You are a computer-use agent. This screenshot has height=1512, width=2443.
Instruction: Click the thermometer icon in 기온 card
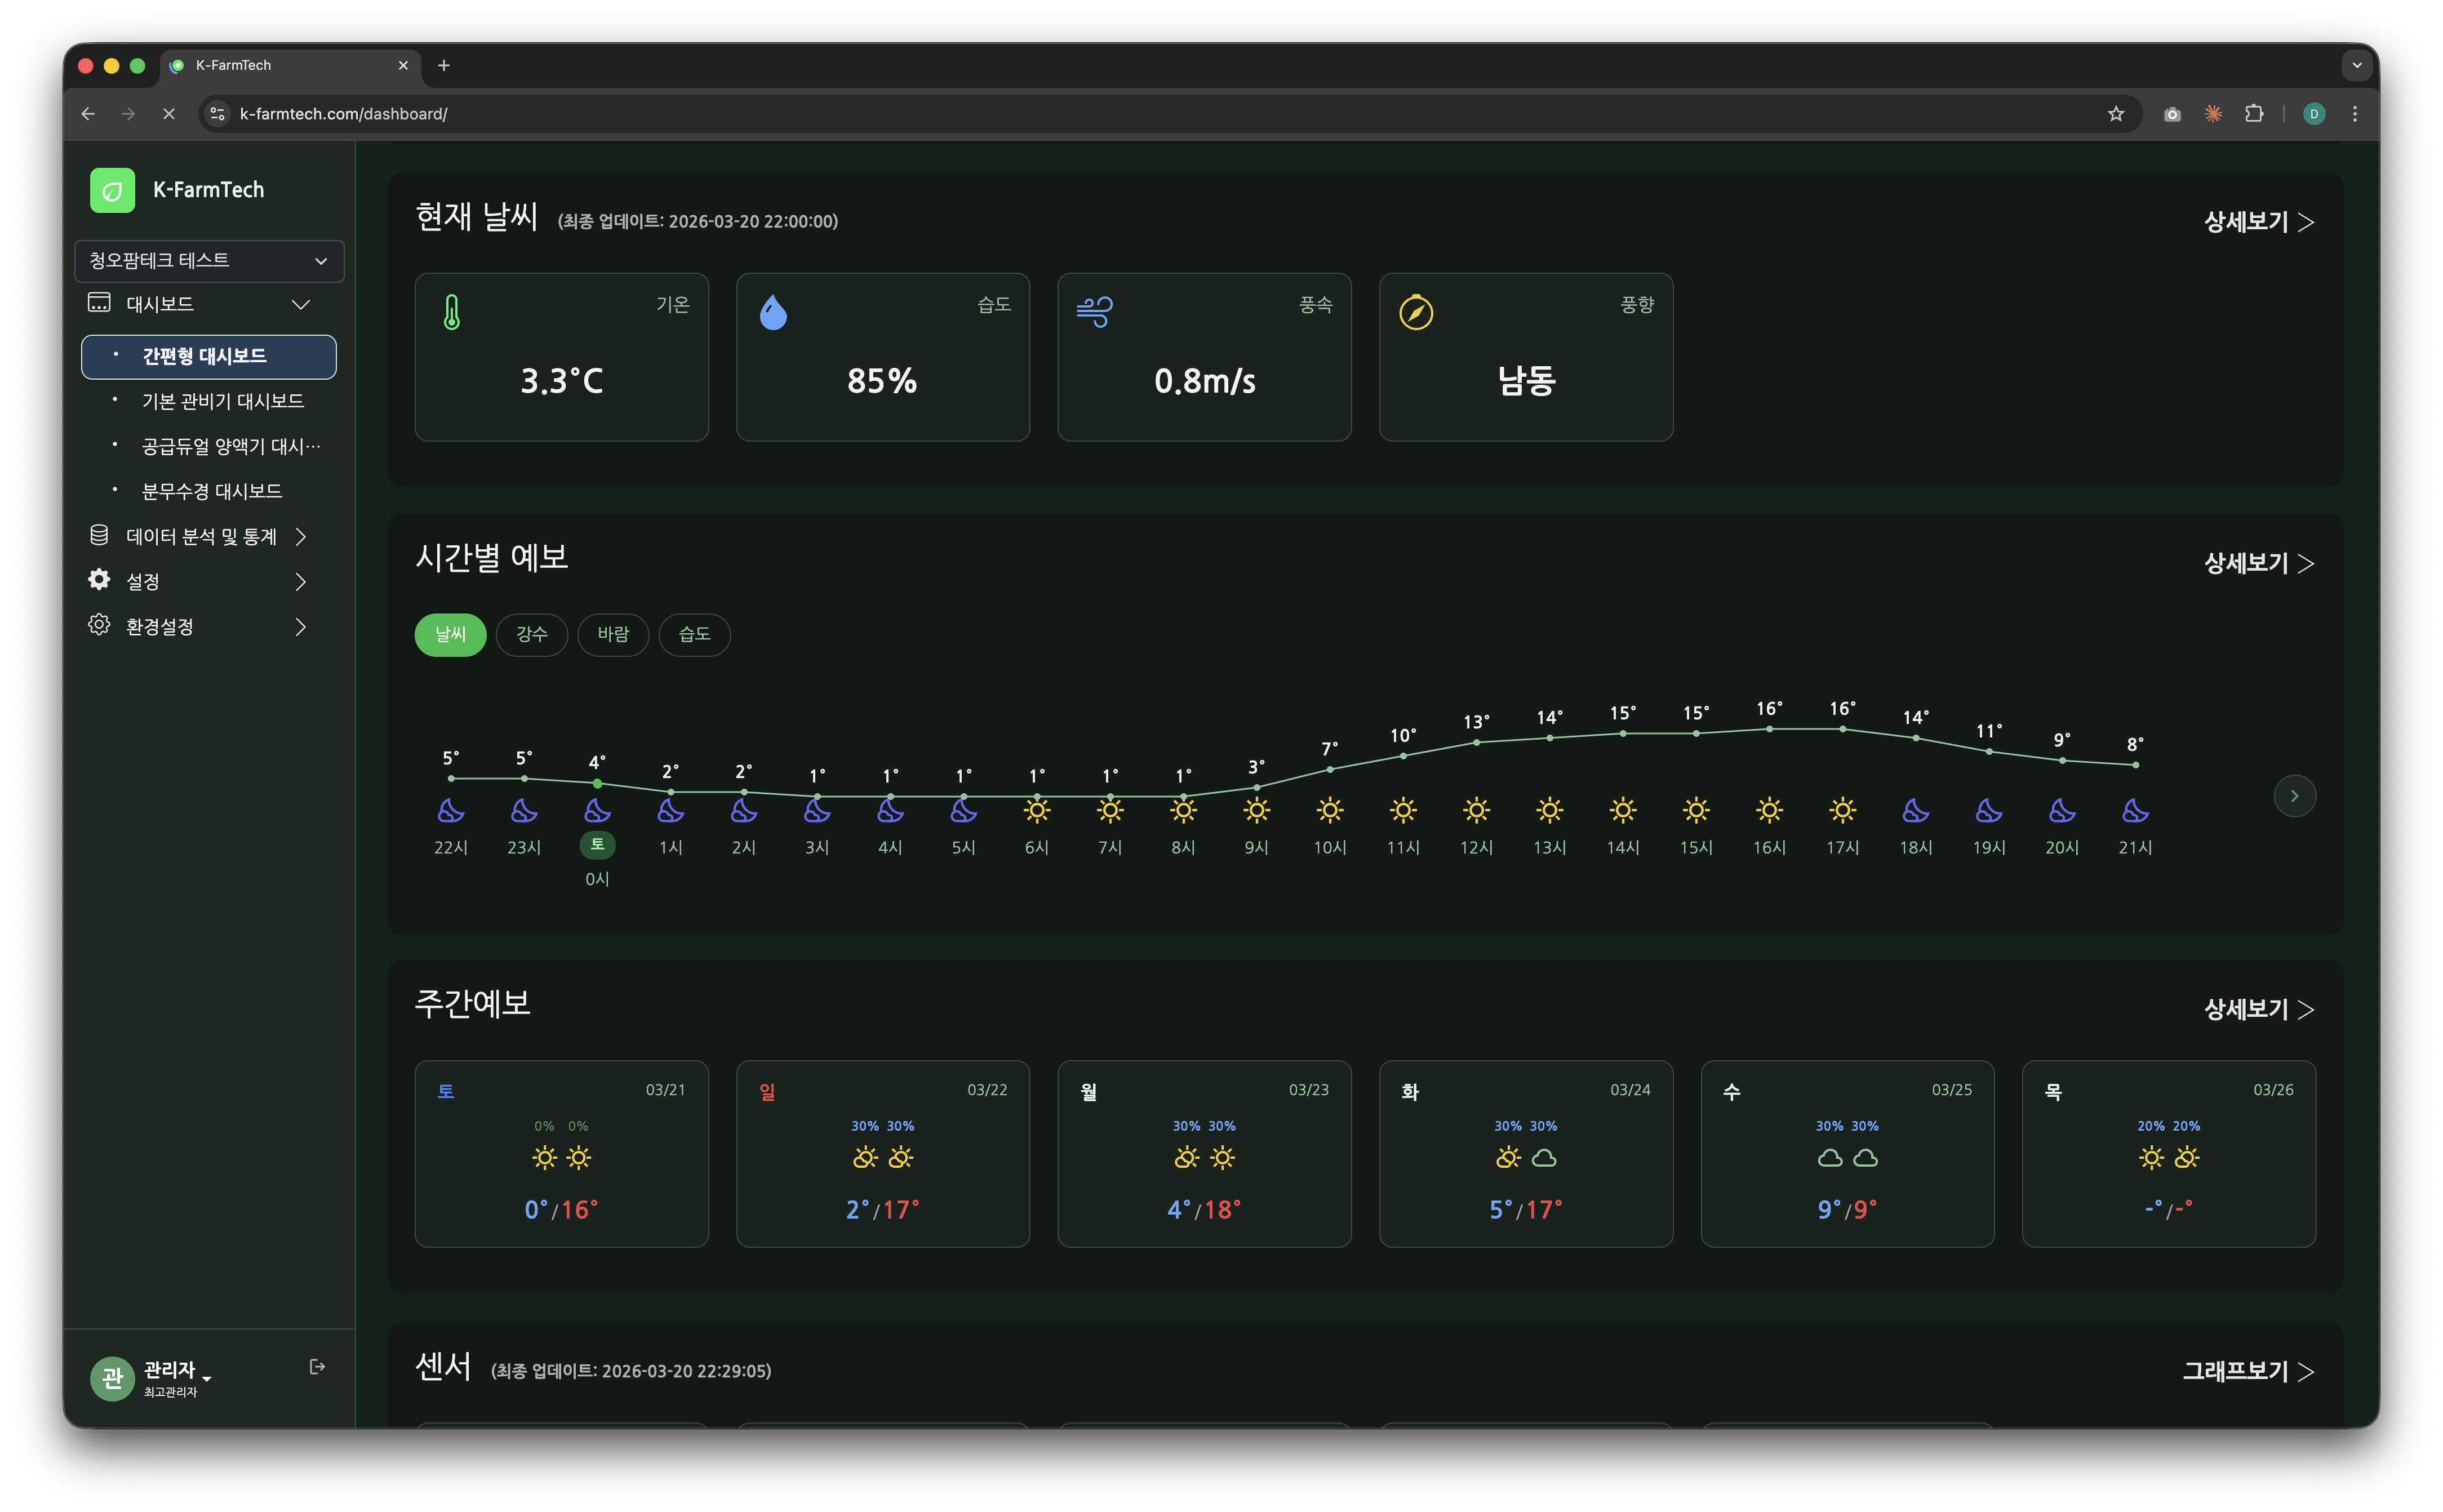[x=452, y=313]
